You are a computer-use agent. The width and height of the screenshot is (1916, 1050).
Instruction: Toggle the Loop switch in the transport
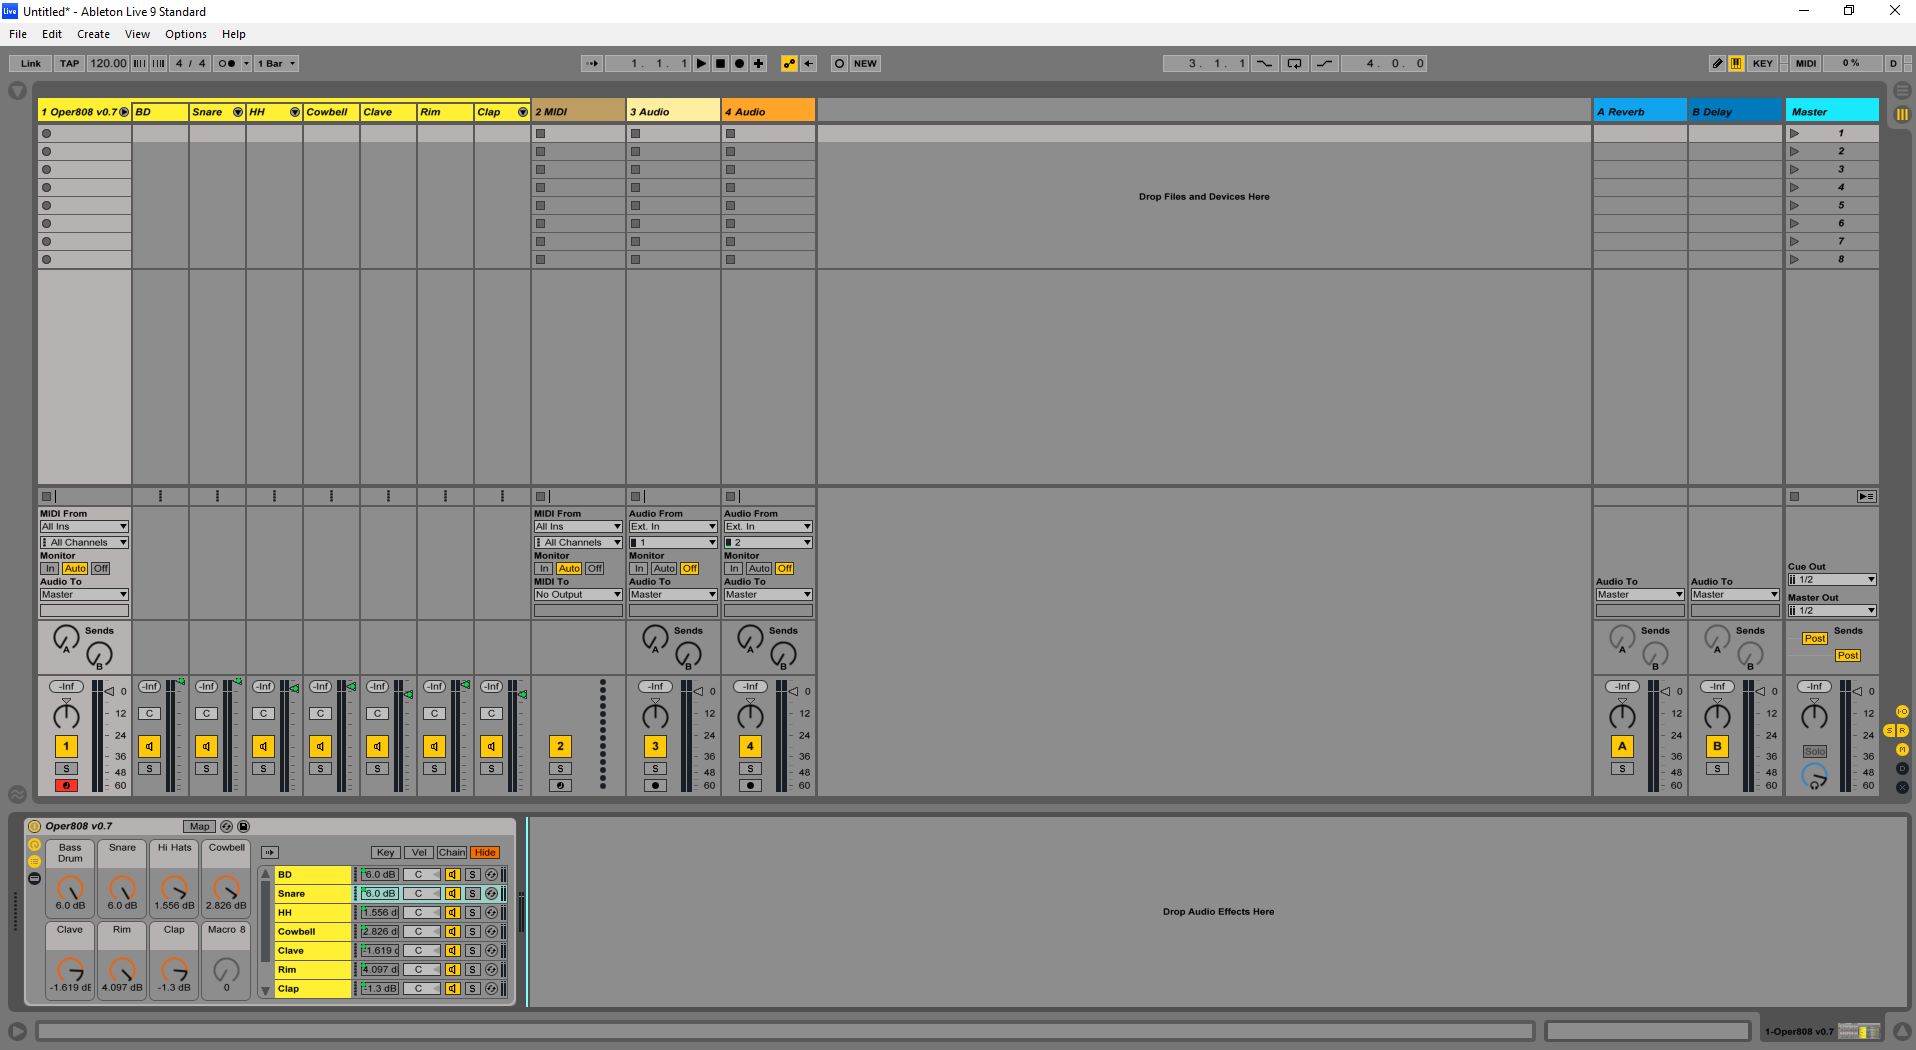1294,63
